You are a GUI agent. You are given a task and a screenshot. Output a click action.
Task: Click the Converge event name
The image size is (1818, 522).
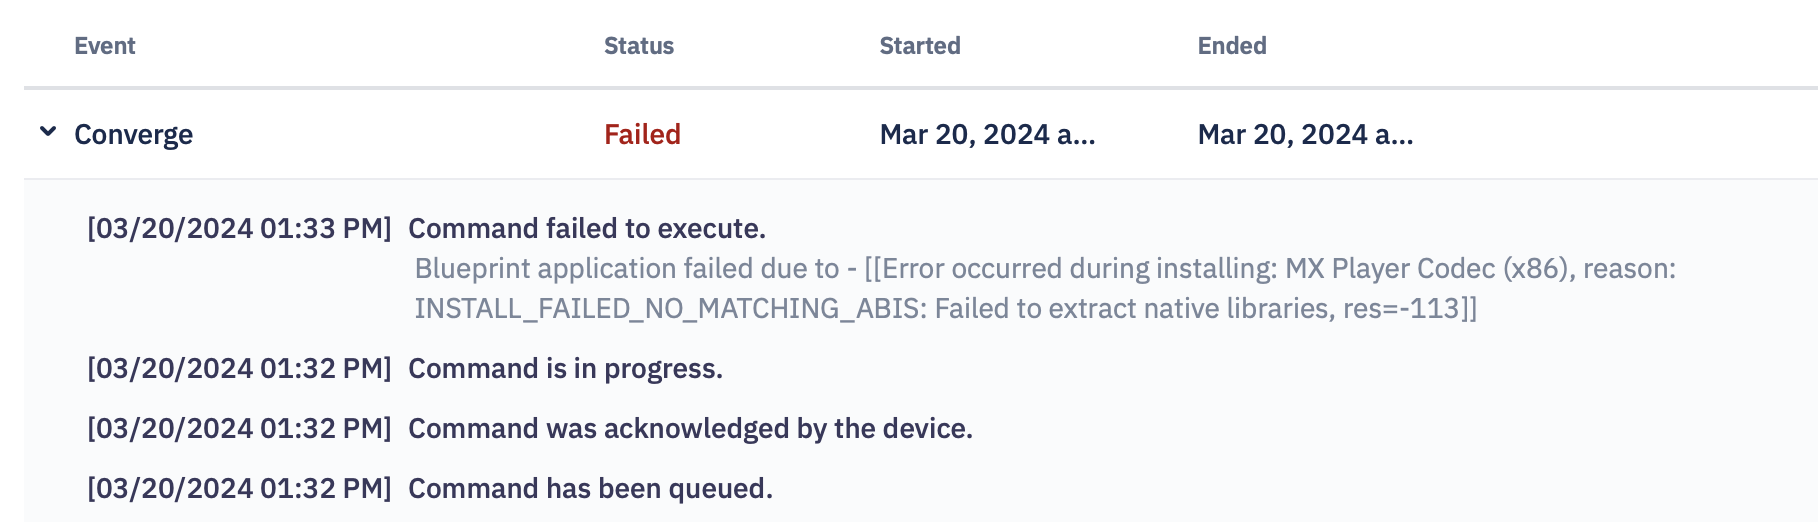click(133, 134)
